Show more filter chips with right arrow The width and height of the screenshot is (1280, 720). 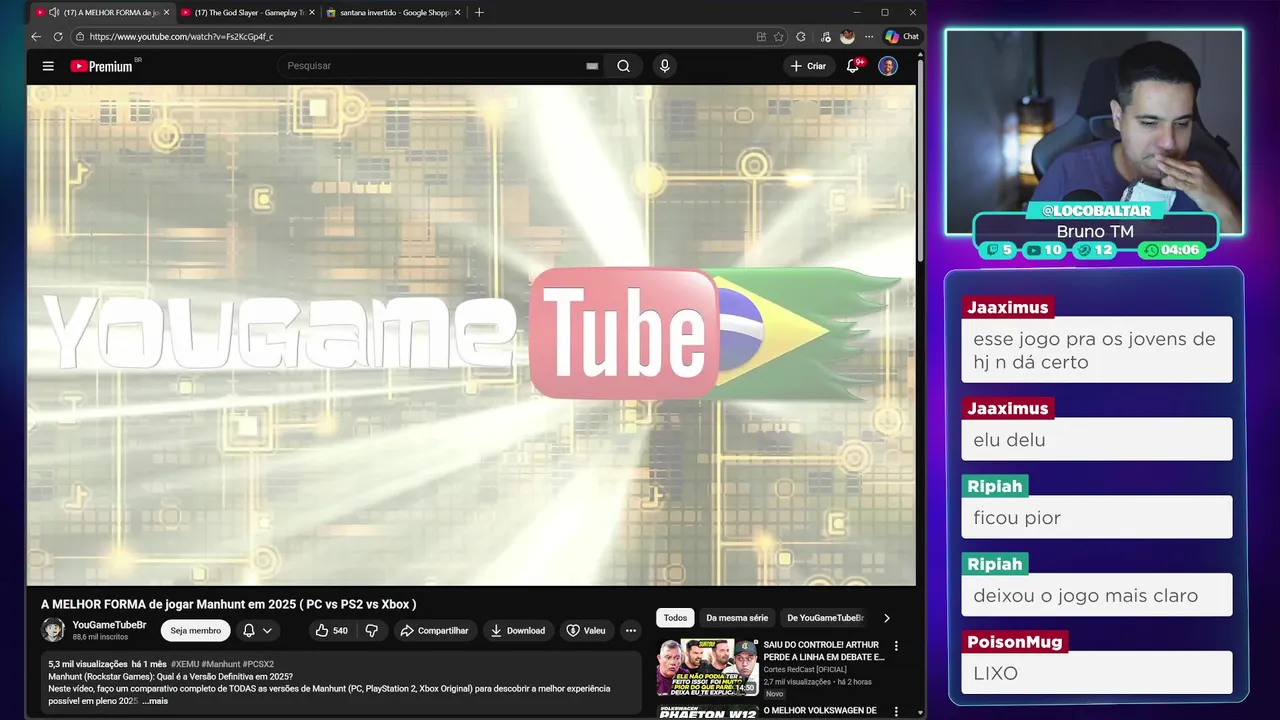point(886,618)
